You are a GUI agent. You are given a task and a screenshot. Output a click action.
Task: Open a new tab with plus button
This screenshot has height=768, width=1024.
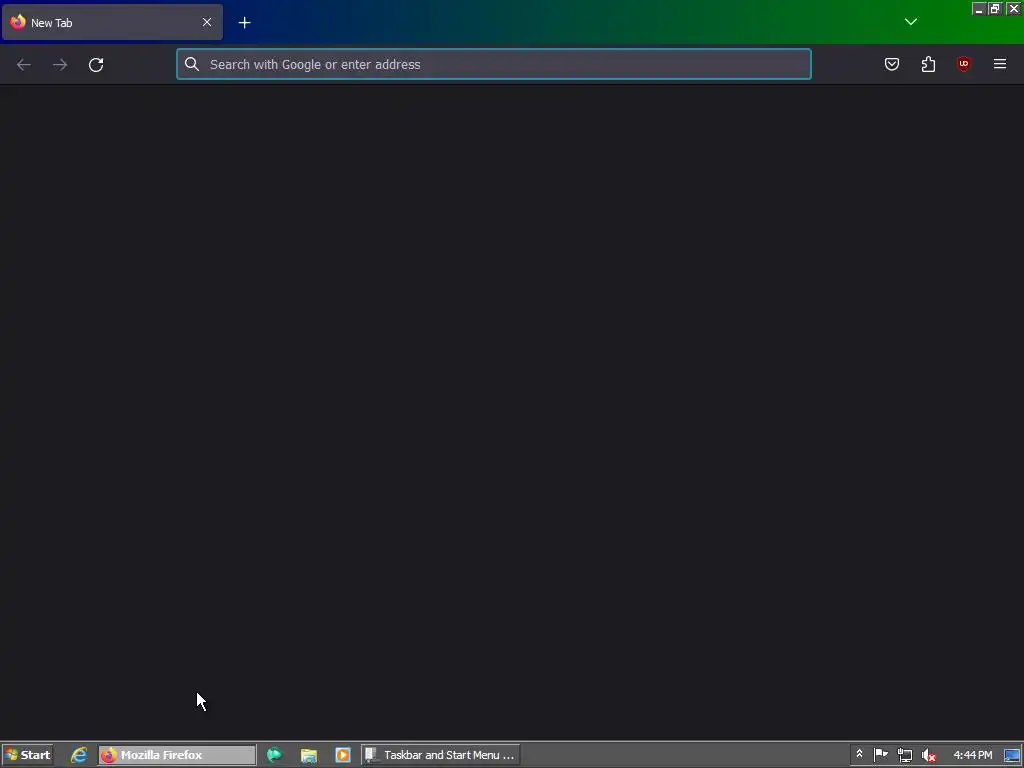click(244, 23)
